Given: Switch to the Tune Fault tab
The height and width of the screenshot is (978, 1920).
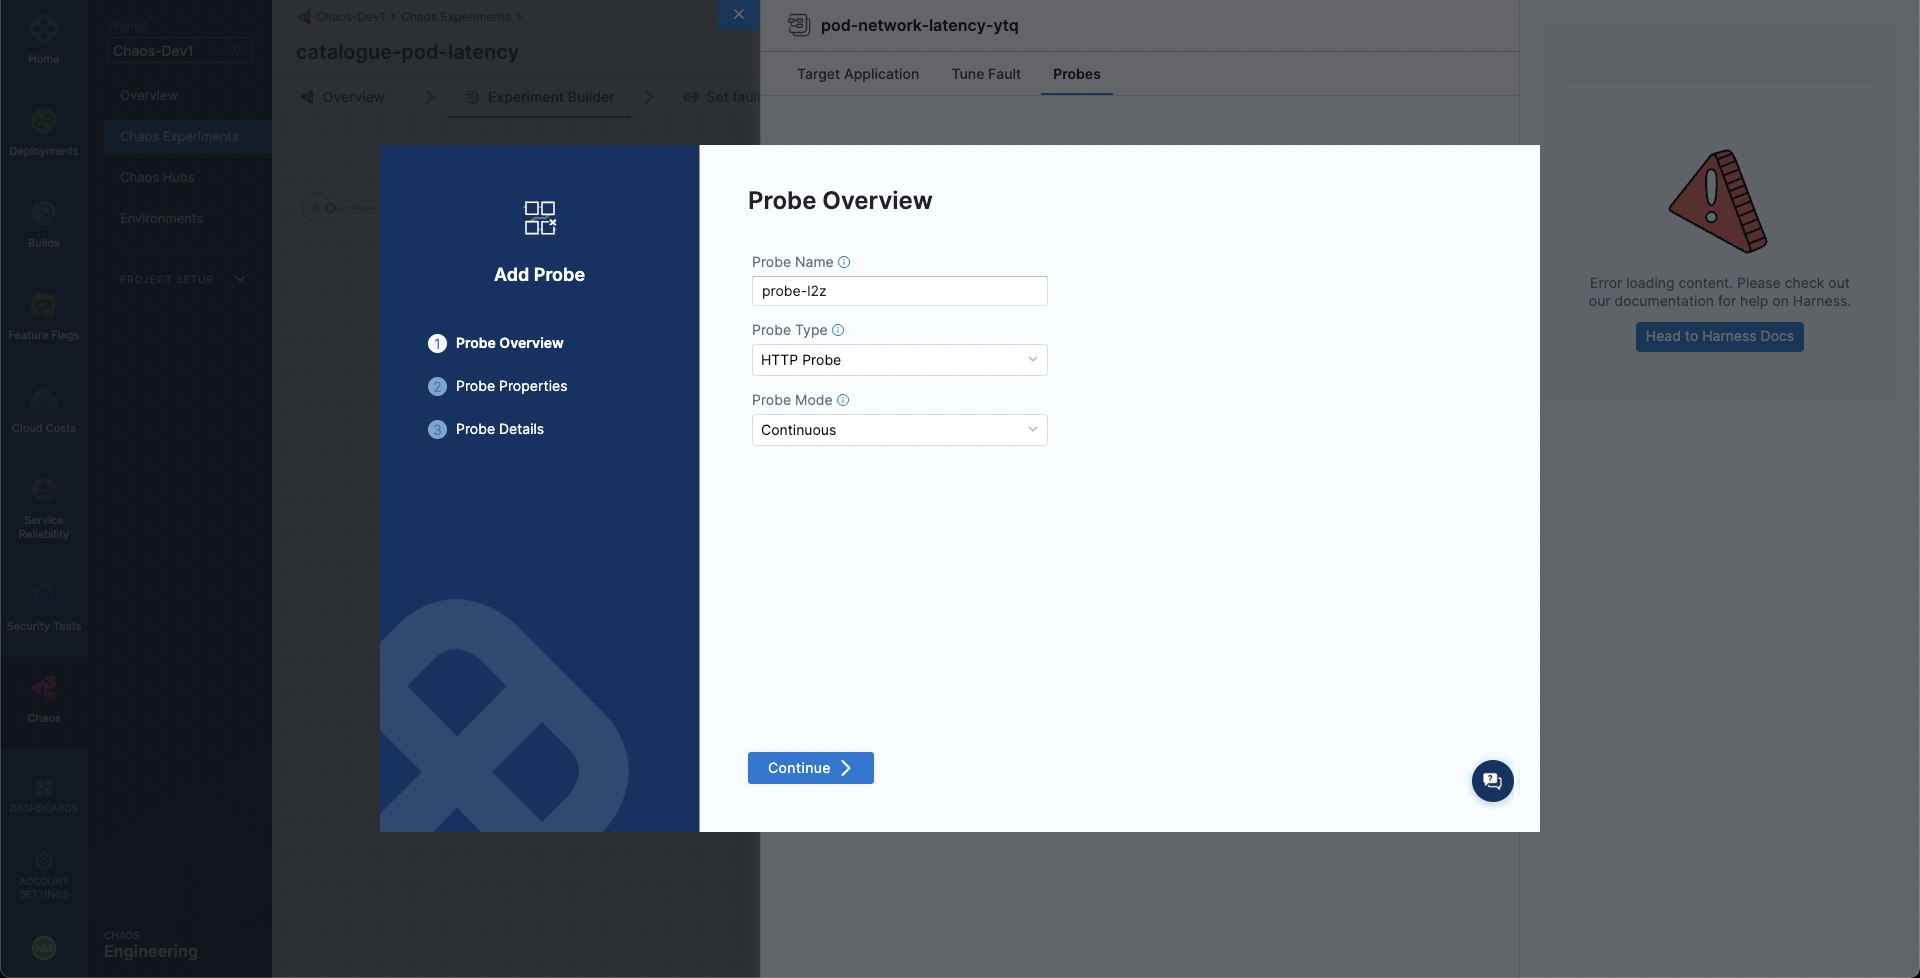Looking at the screenshot, I should coord(986,74).
